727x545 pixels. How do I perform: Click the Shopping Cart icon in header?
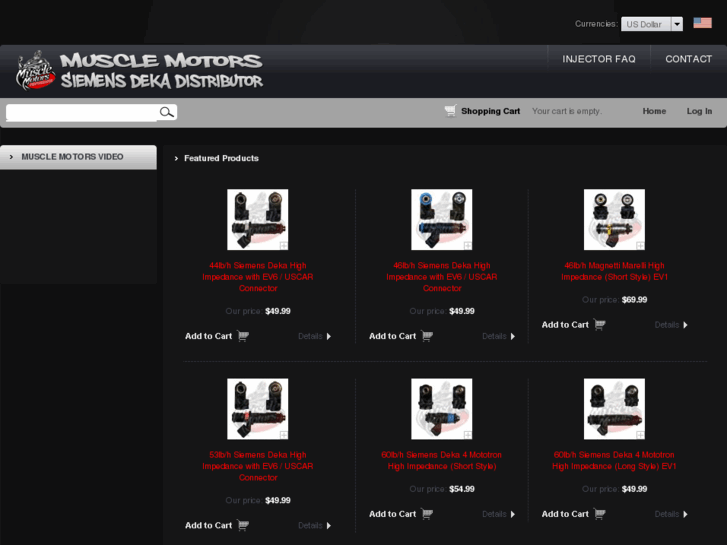pos(450,111)
